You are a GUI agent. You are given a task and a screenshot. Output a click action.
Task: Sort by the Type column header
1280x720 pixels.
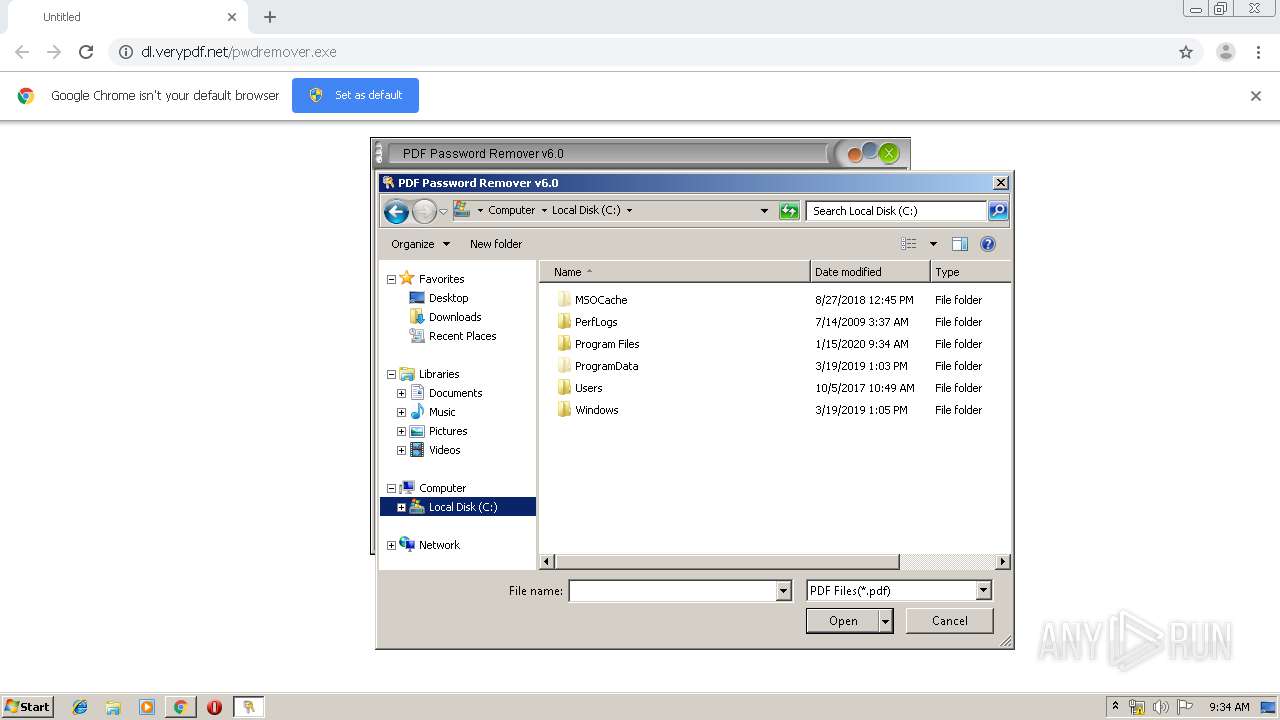pos(970,272)
